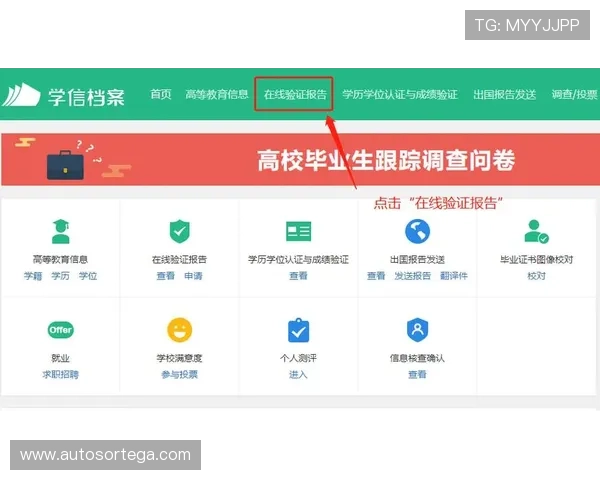
Task: Open 高等教育信息 in the top navigation
Action: point(217,94)
